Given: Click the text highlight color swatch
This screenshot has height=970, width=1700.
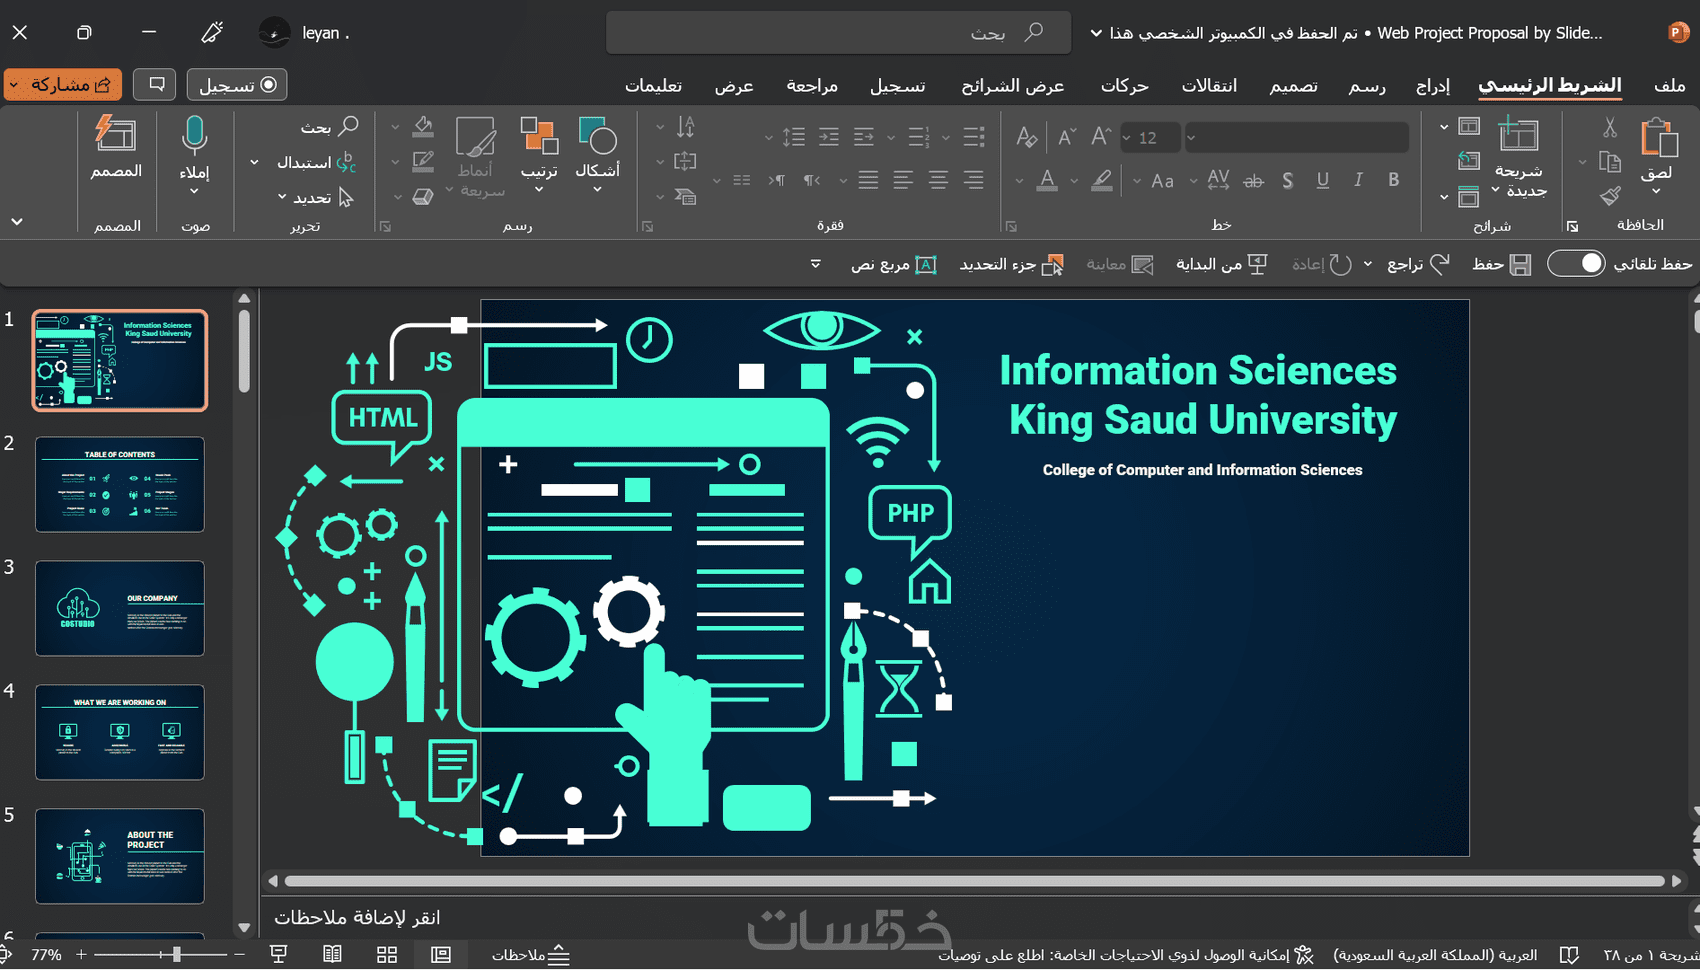Looking at the screenshot, I should (1101, 180).
